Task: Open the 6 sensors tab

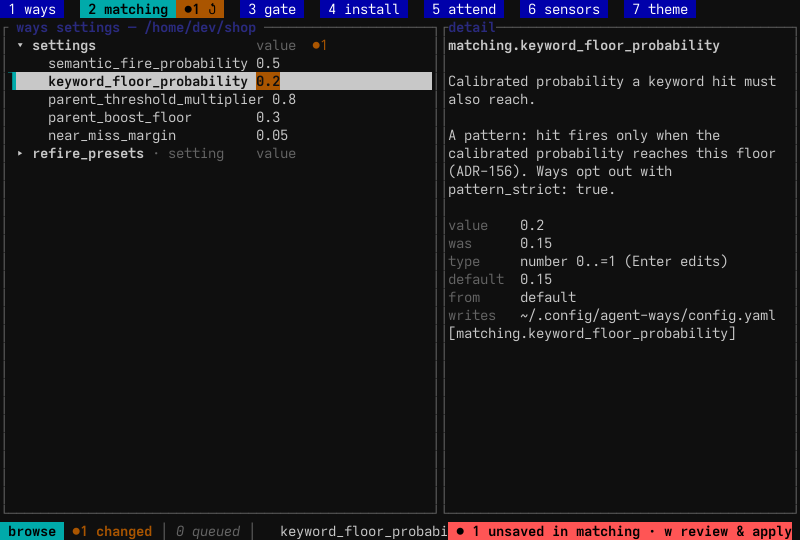Action: click(x=564, y=9)
